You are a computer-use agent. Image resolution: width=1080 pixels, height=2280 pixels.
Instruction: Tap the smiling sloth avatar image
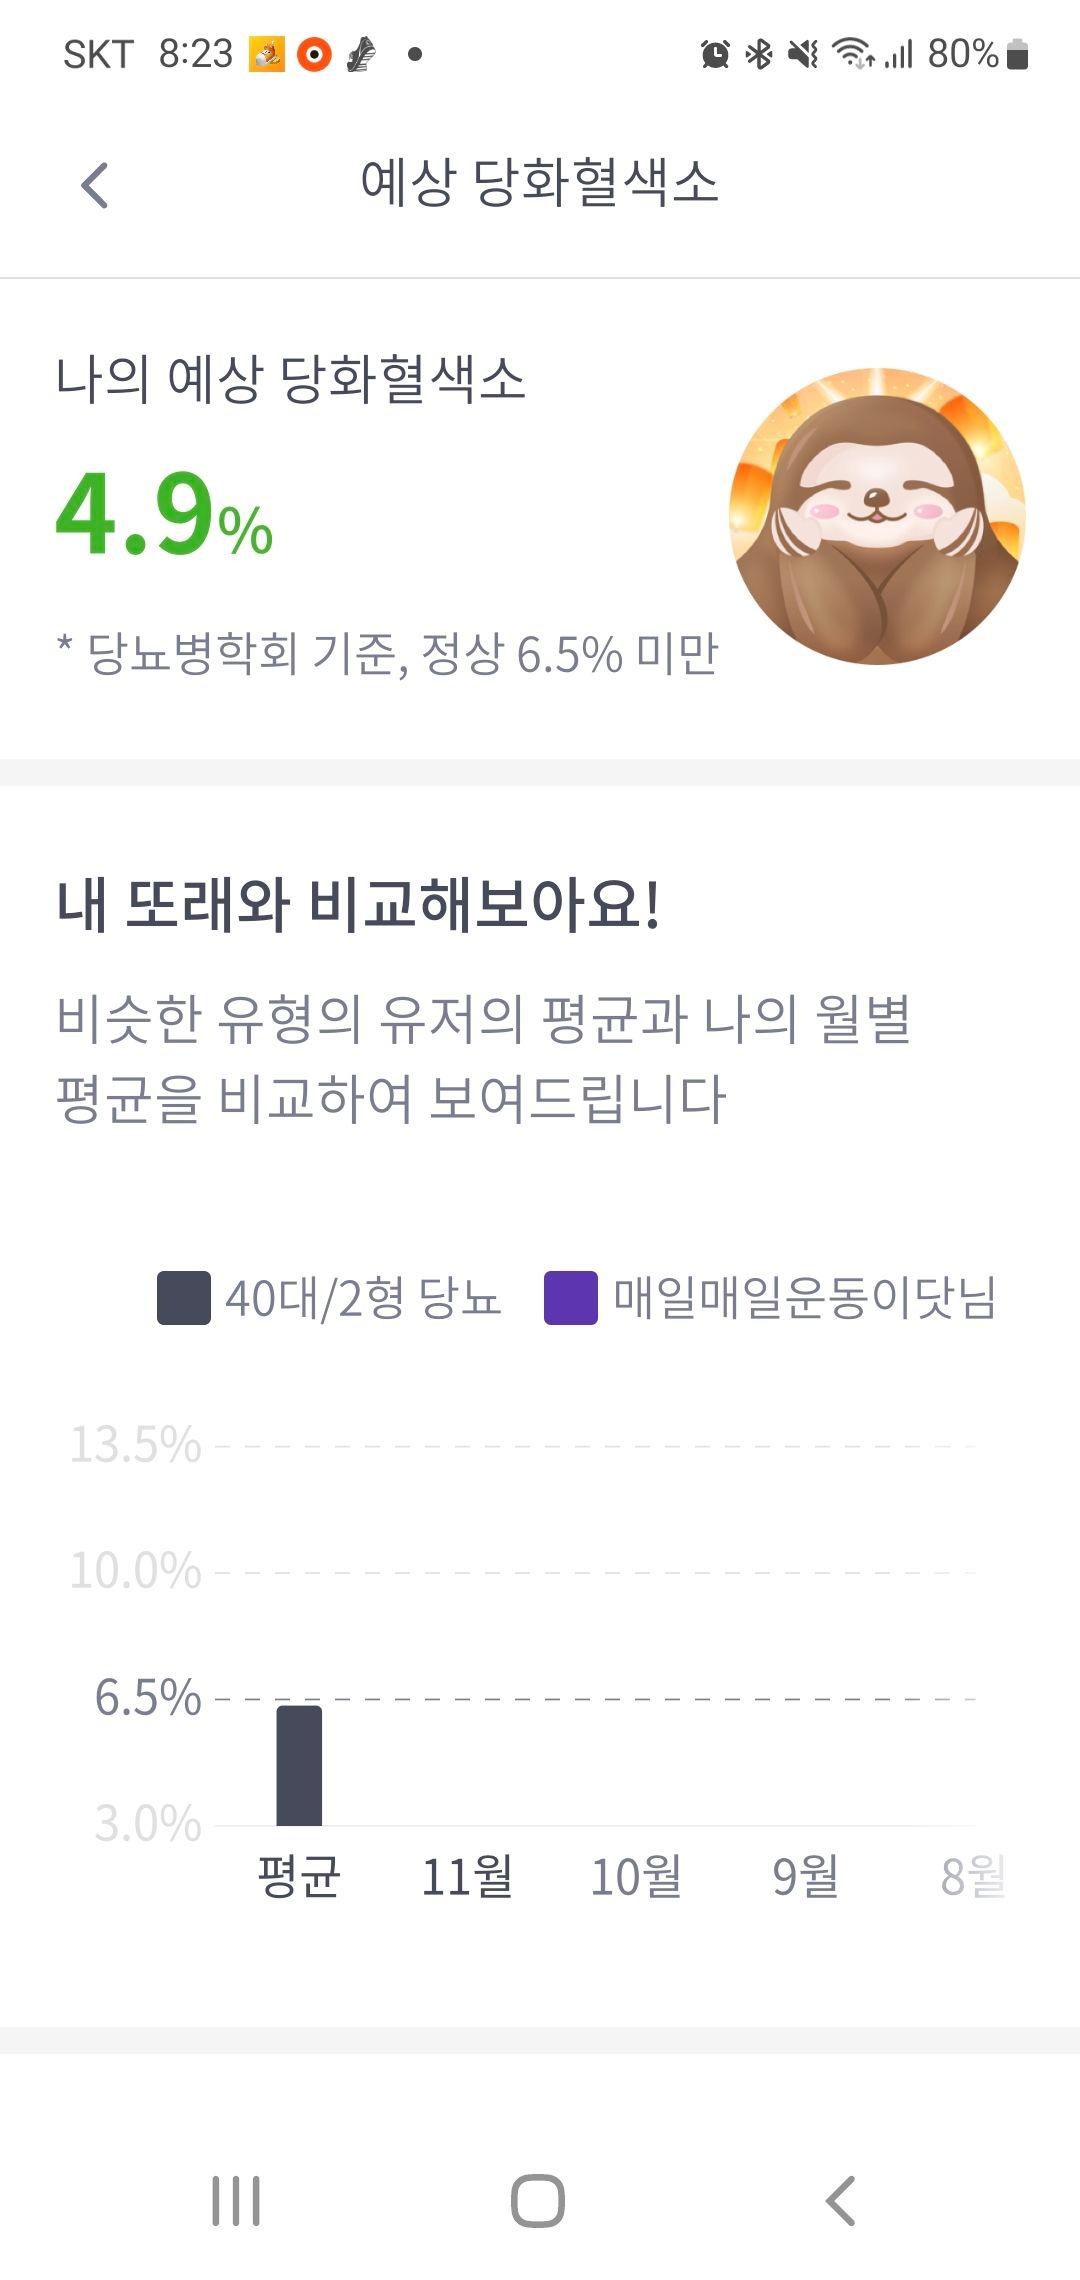point(877,516)
